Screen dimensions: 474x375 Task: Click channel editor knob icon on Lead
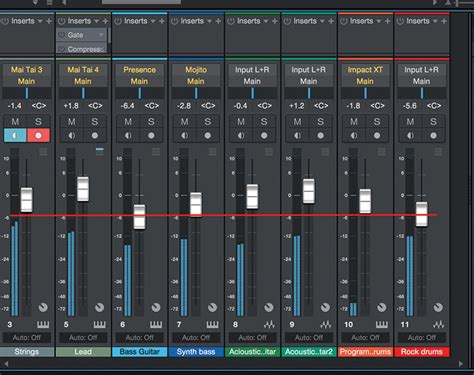[x=99, y=307]
